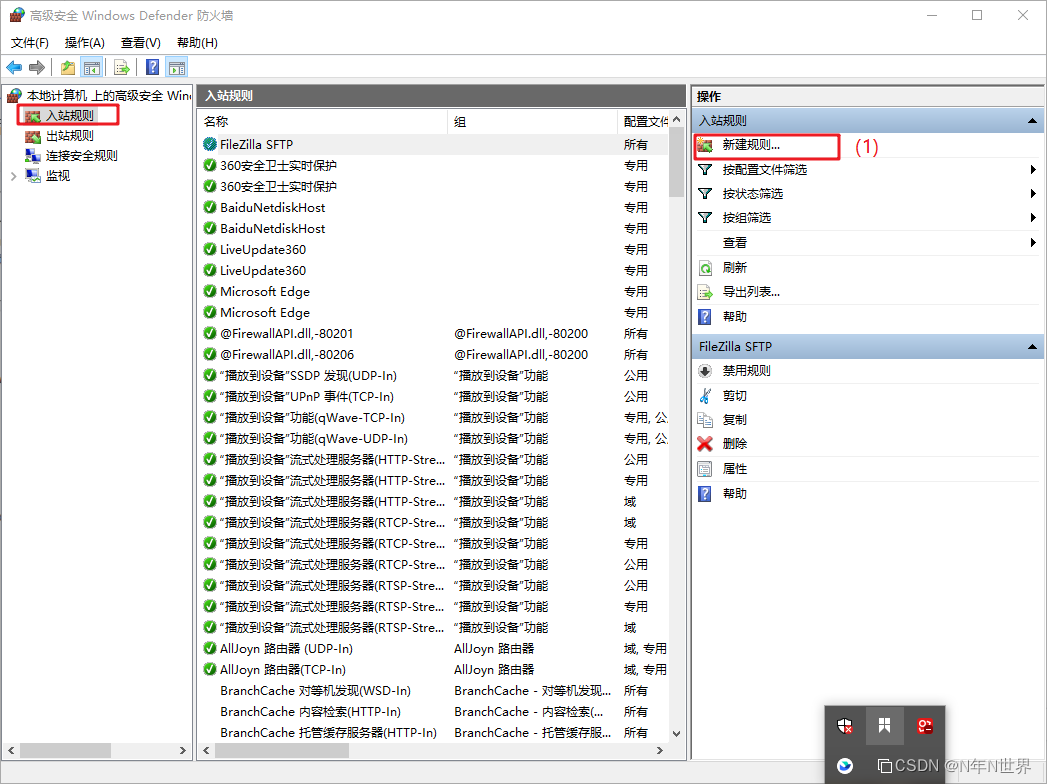Select BranchCache 对等机发现(WSD-In) rule
This screenshot has height=784, width=1047.
(434, 691)
